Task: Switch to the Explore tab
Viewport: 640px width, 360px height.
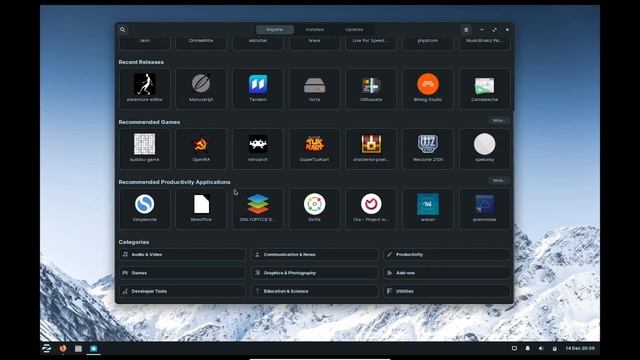Action: 275,29
